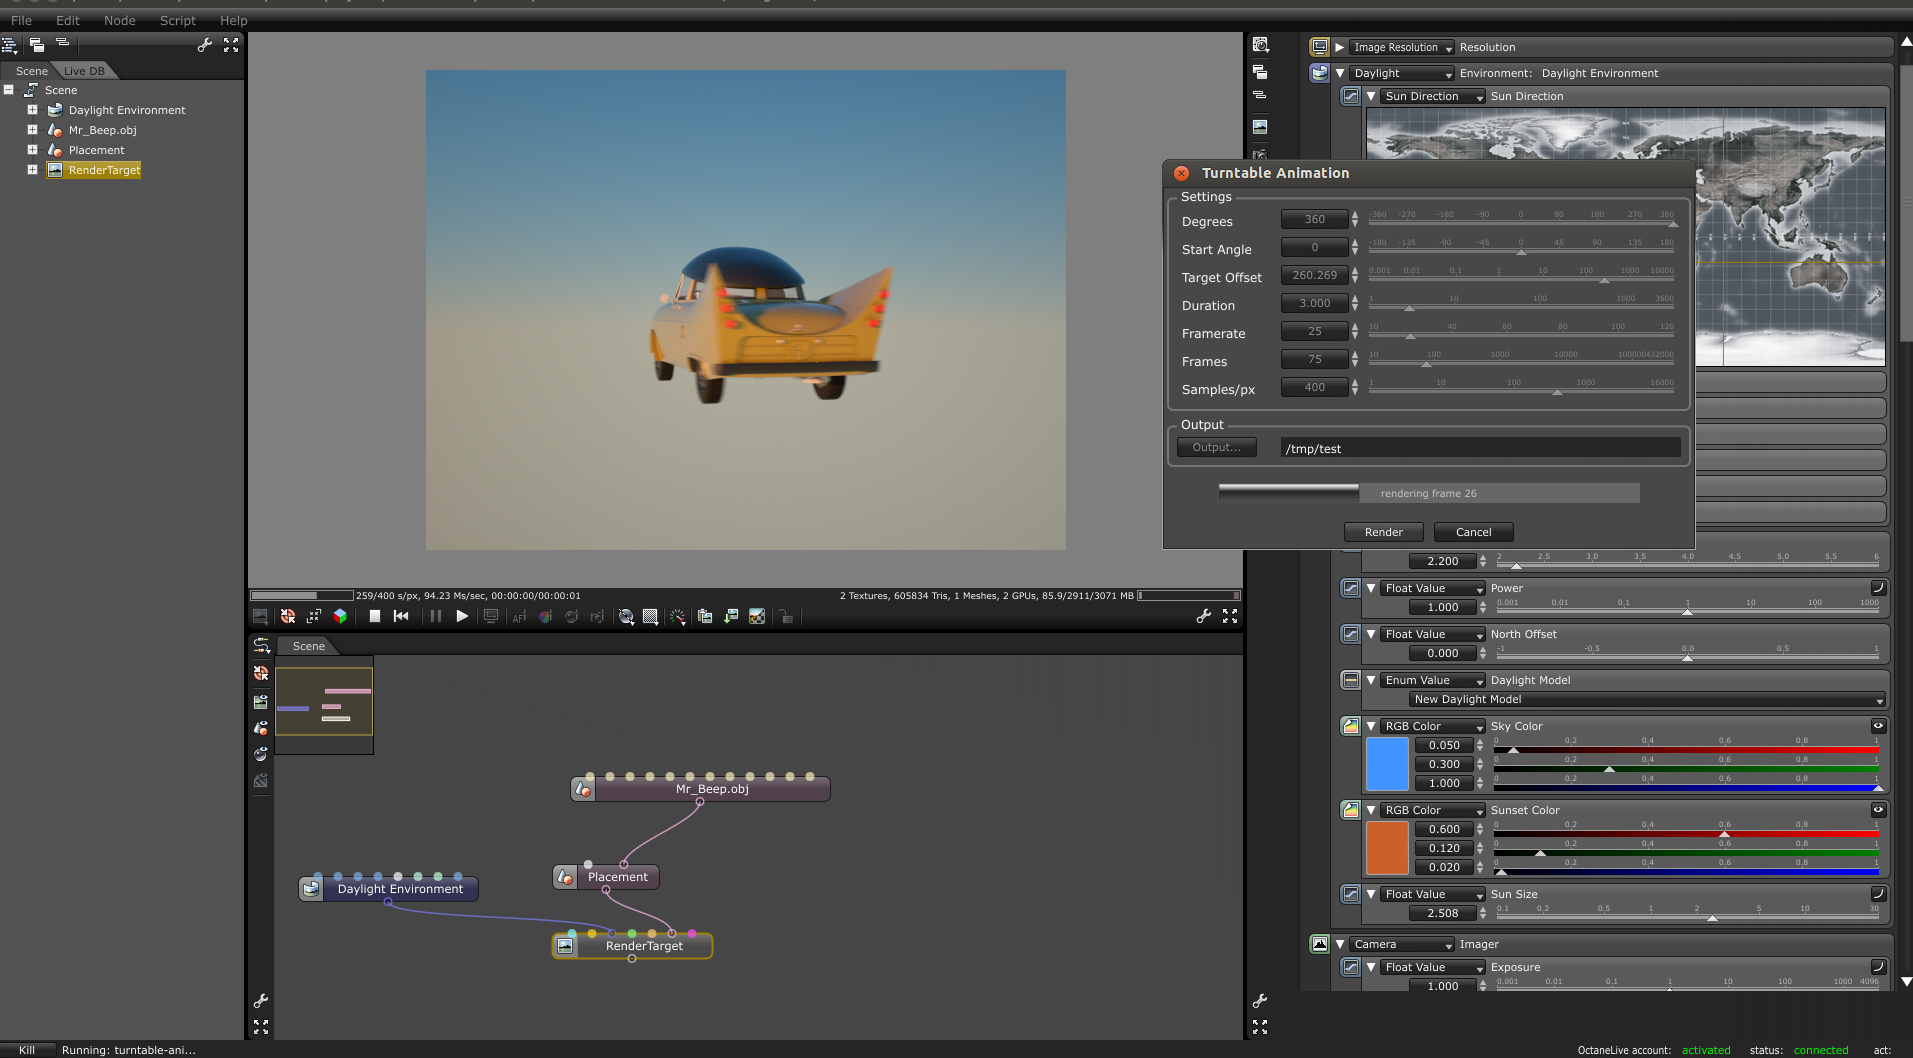
Task: Click Render in Turntable Animation dialog
Action: [1384, 532]
